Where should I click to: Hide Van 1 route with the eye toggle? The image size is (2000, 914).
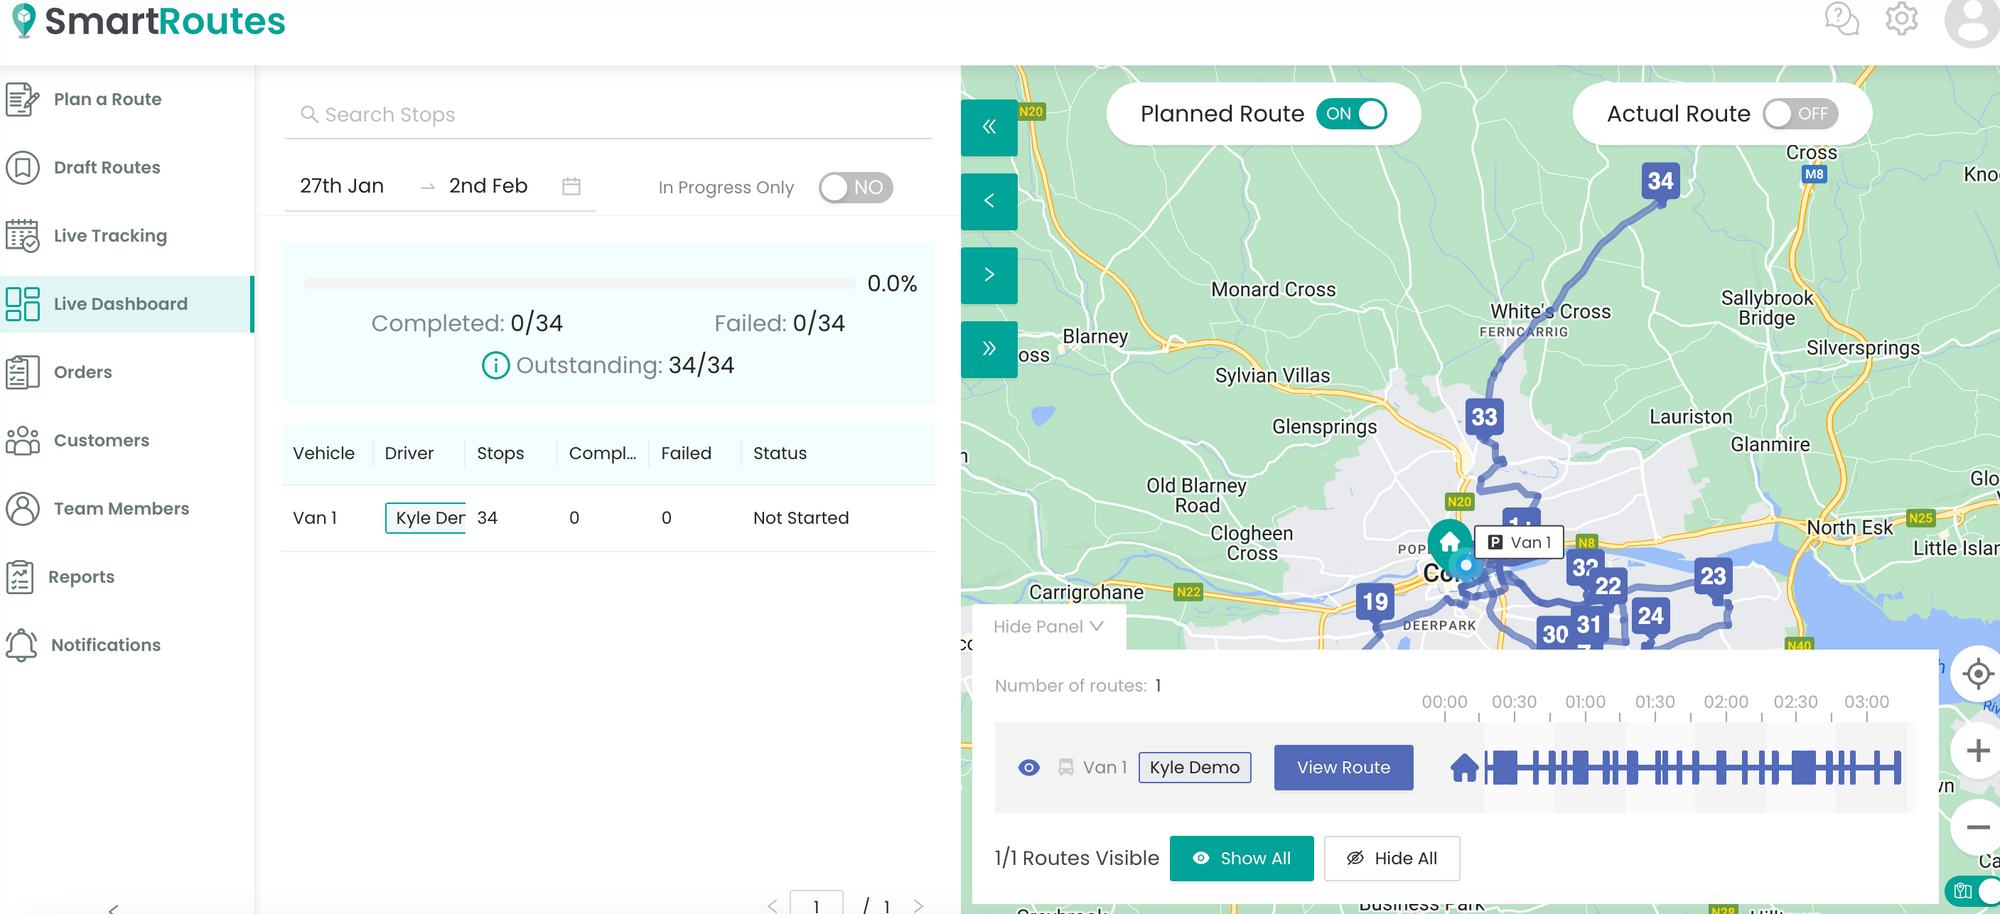(1029, 767)
